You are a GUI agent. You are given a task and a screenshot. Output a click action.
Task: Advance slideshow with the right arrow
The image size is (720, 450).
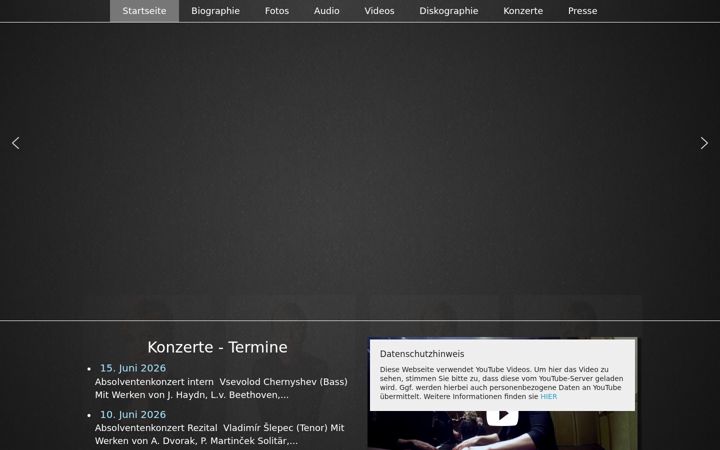[704, 143]
